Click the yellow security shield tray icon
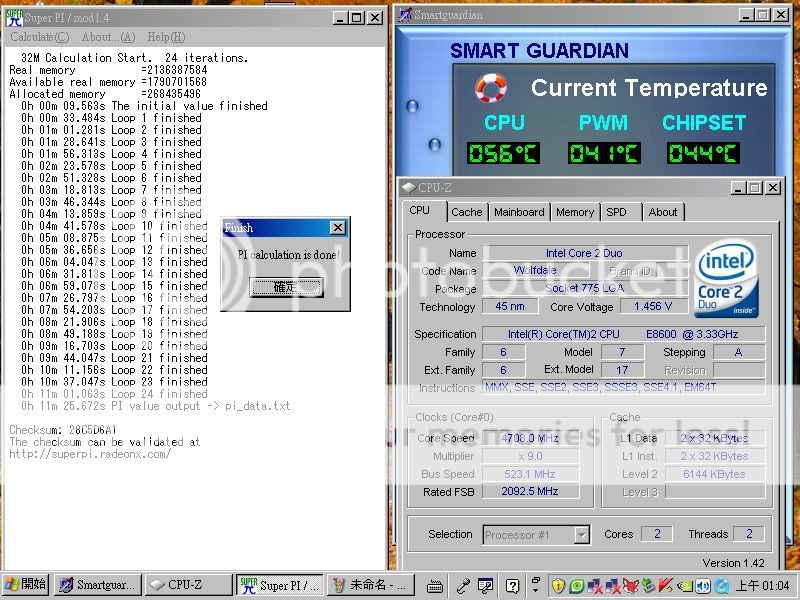 pyautogui.click(x=558, y=585)
